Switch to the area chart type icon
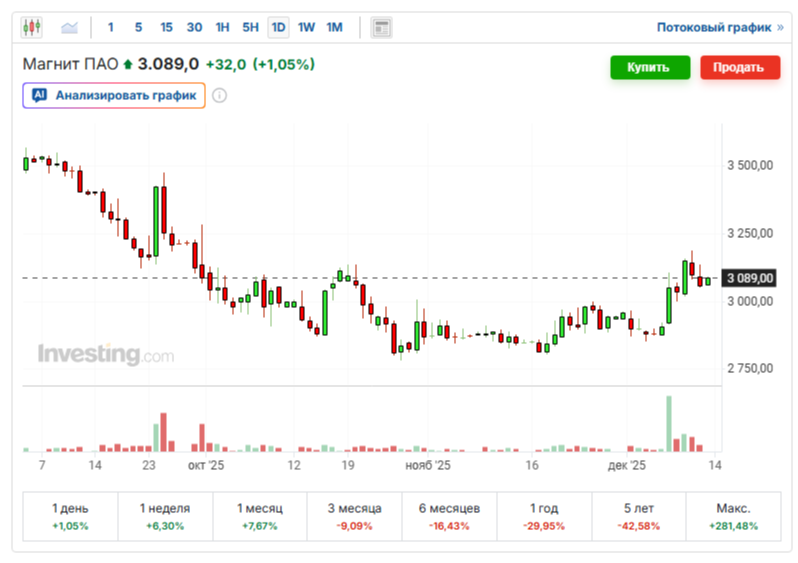The height and width of the screenshot is (563, 798). tap(69, 27)
